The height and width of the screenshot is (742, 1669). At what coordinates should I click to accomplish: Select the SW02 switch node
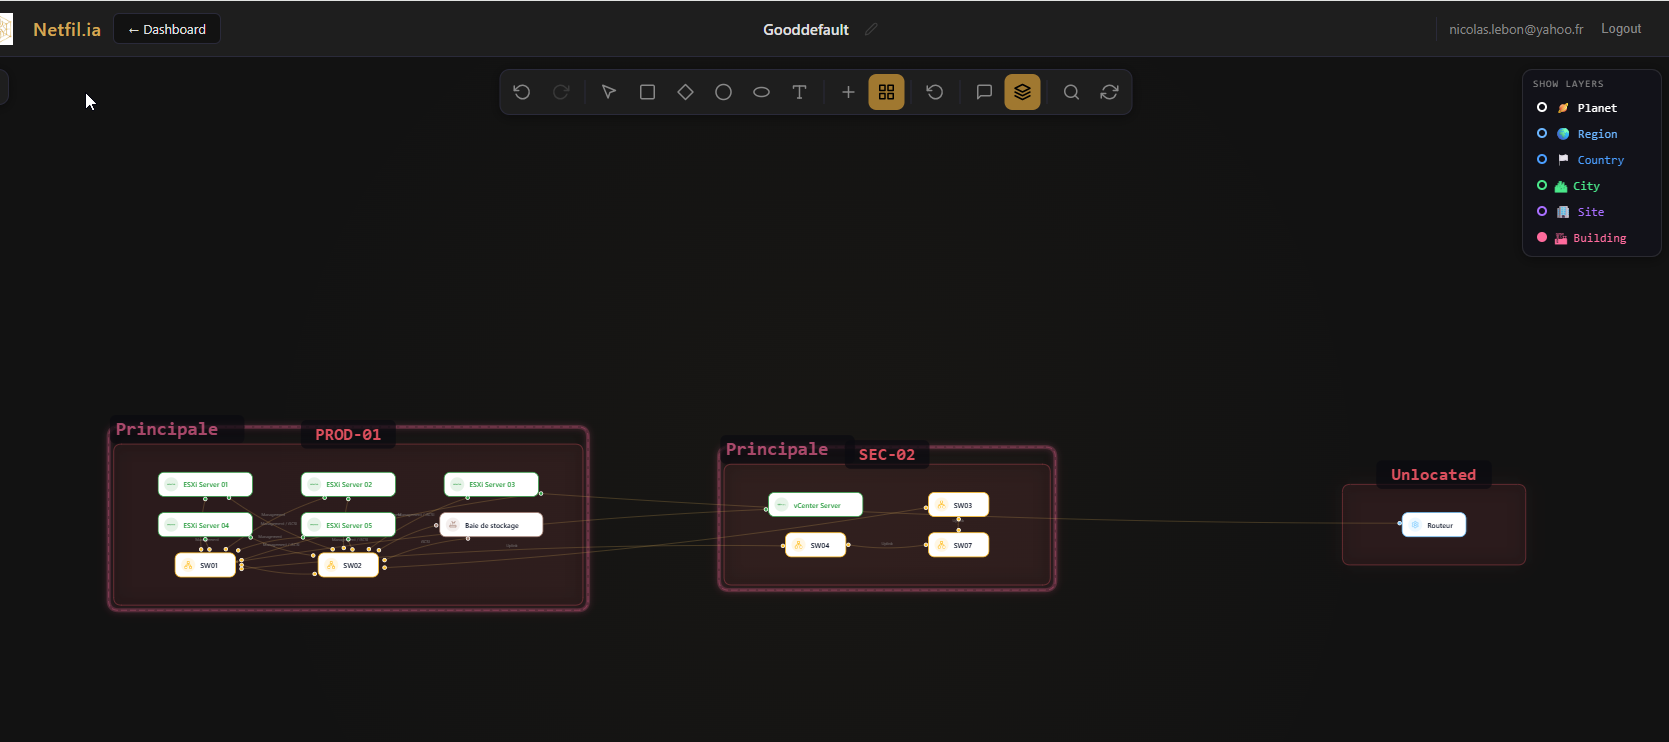tap(348, 565)
